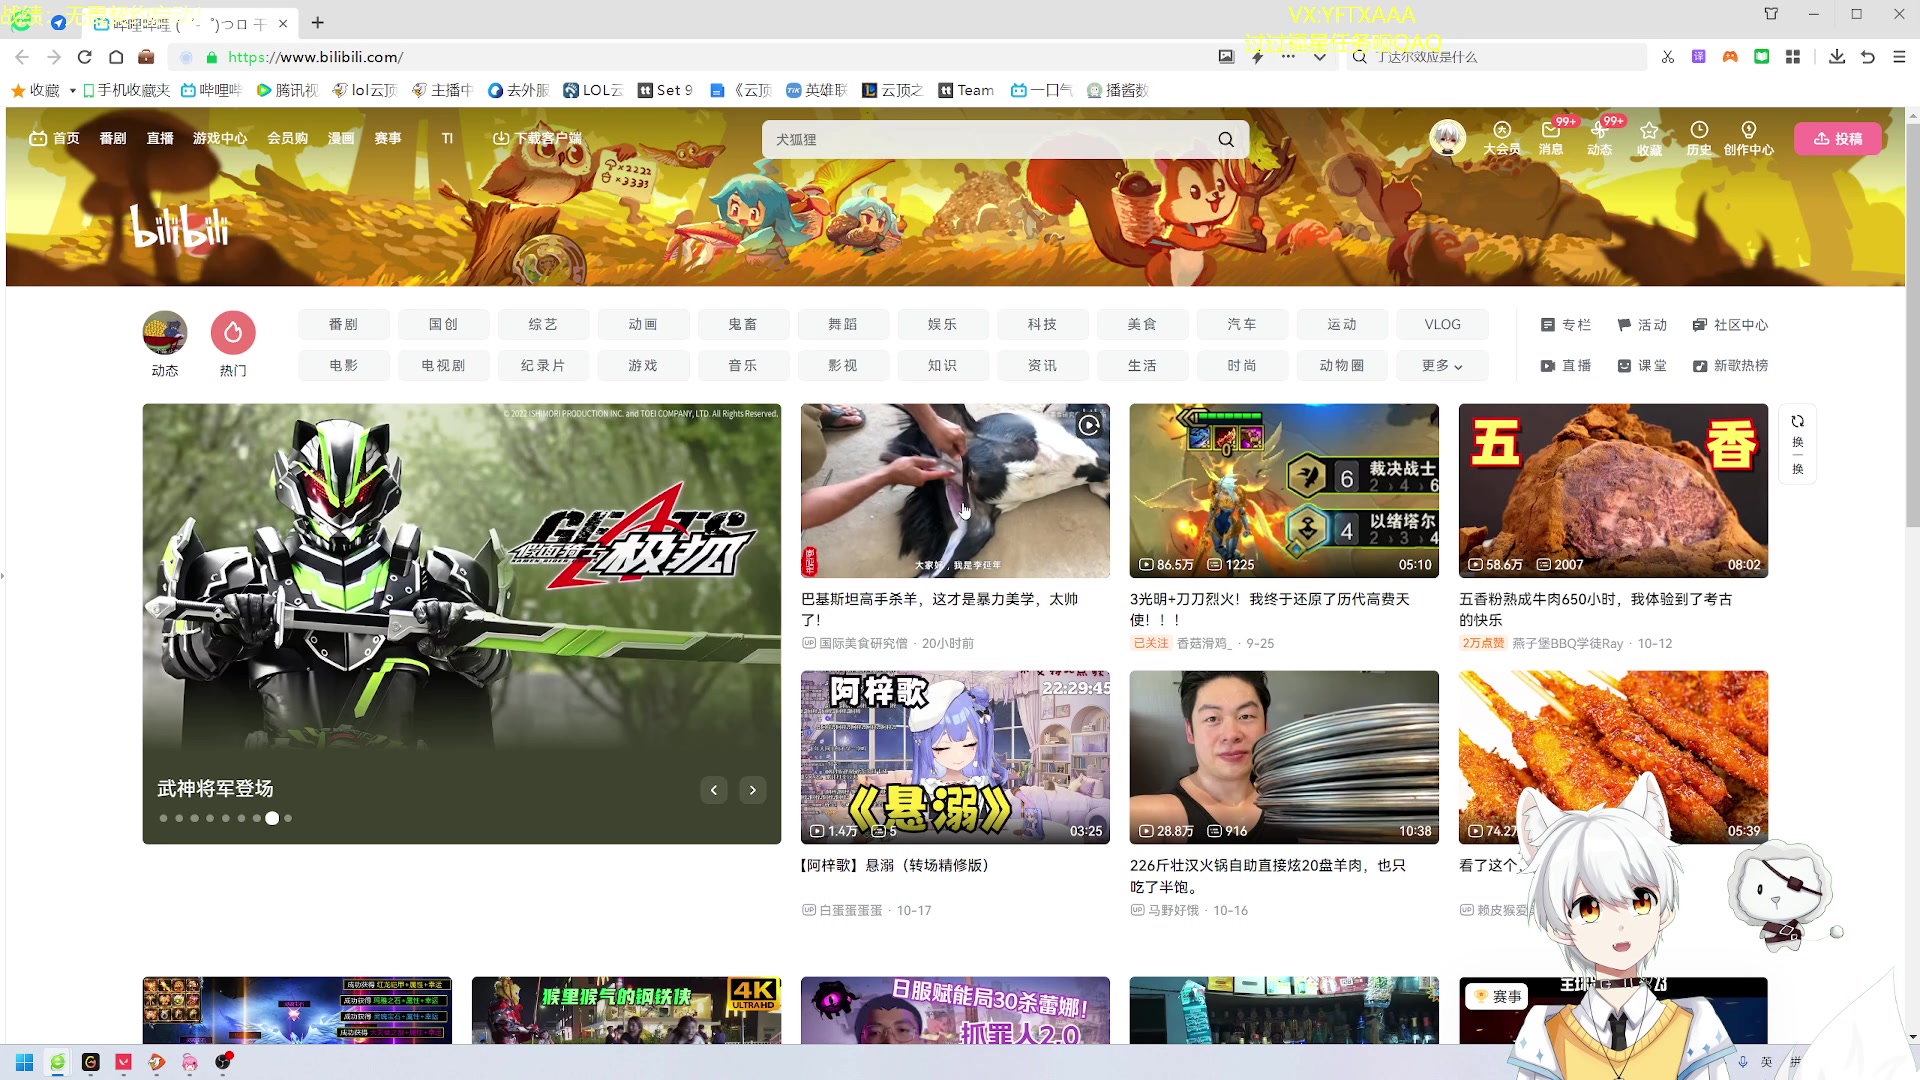Open the 大会员 icon
Image resolution: width=1920 pixels, height=1080 pixels.
(x=1501, y=138)
